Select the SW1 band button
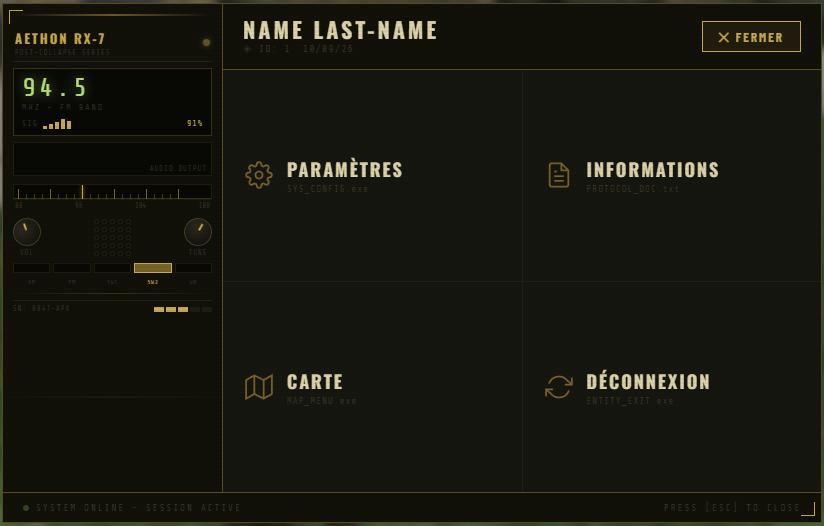The image size is (824, 526). pyautogui.click(x=112, y=268)
